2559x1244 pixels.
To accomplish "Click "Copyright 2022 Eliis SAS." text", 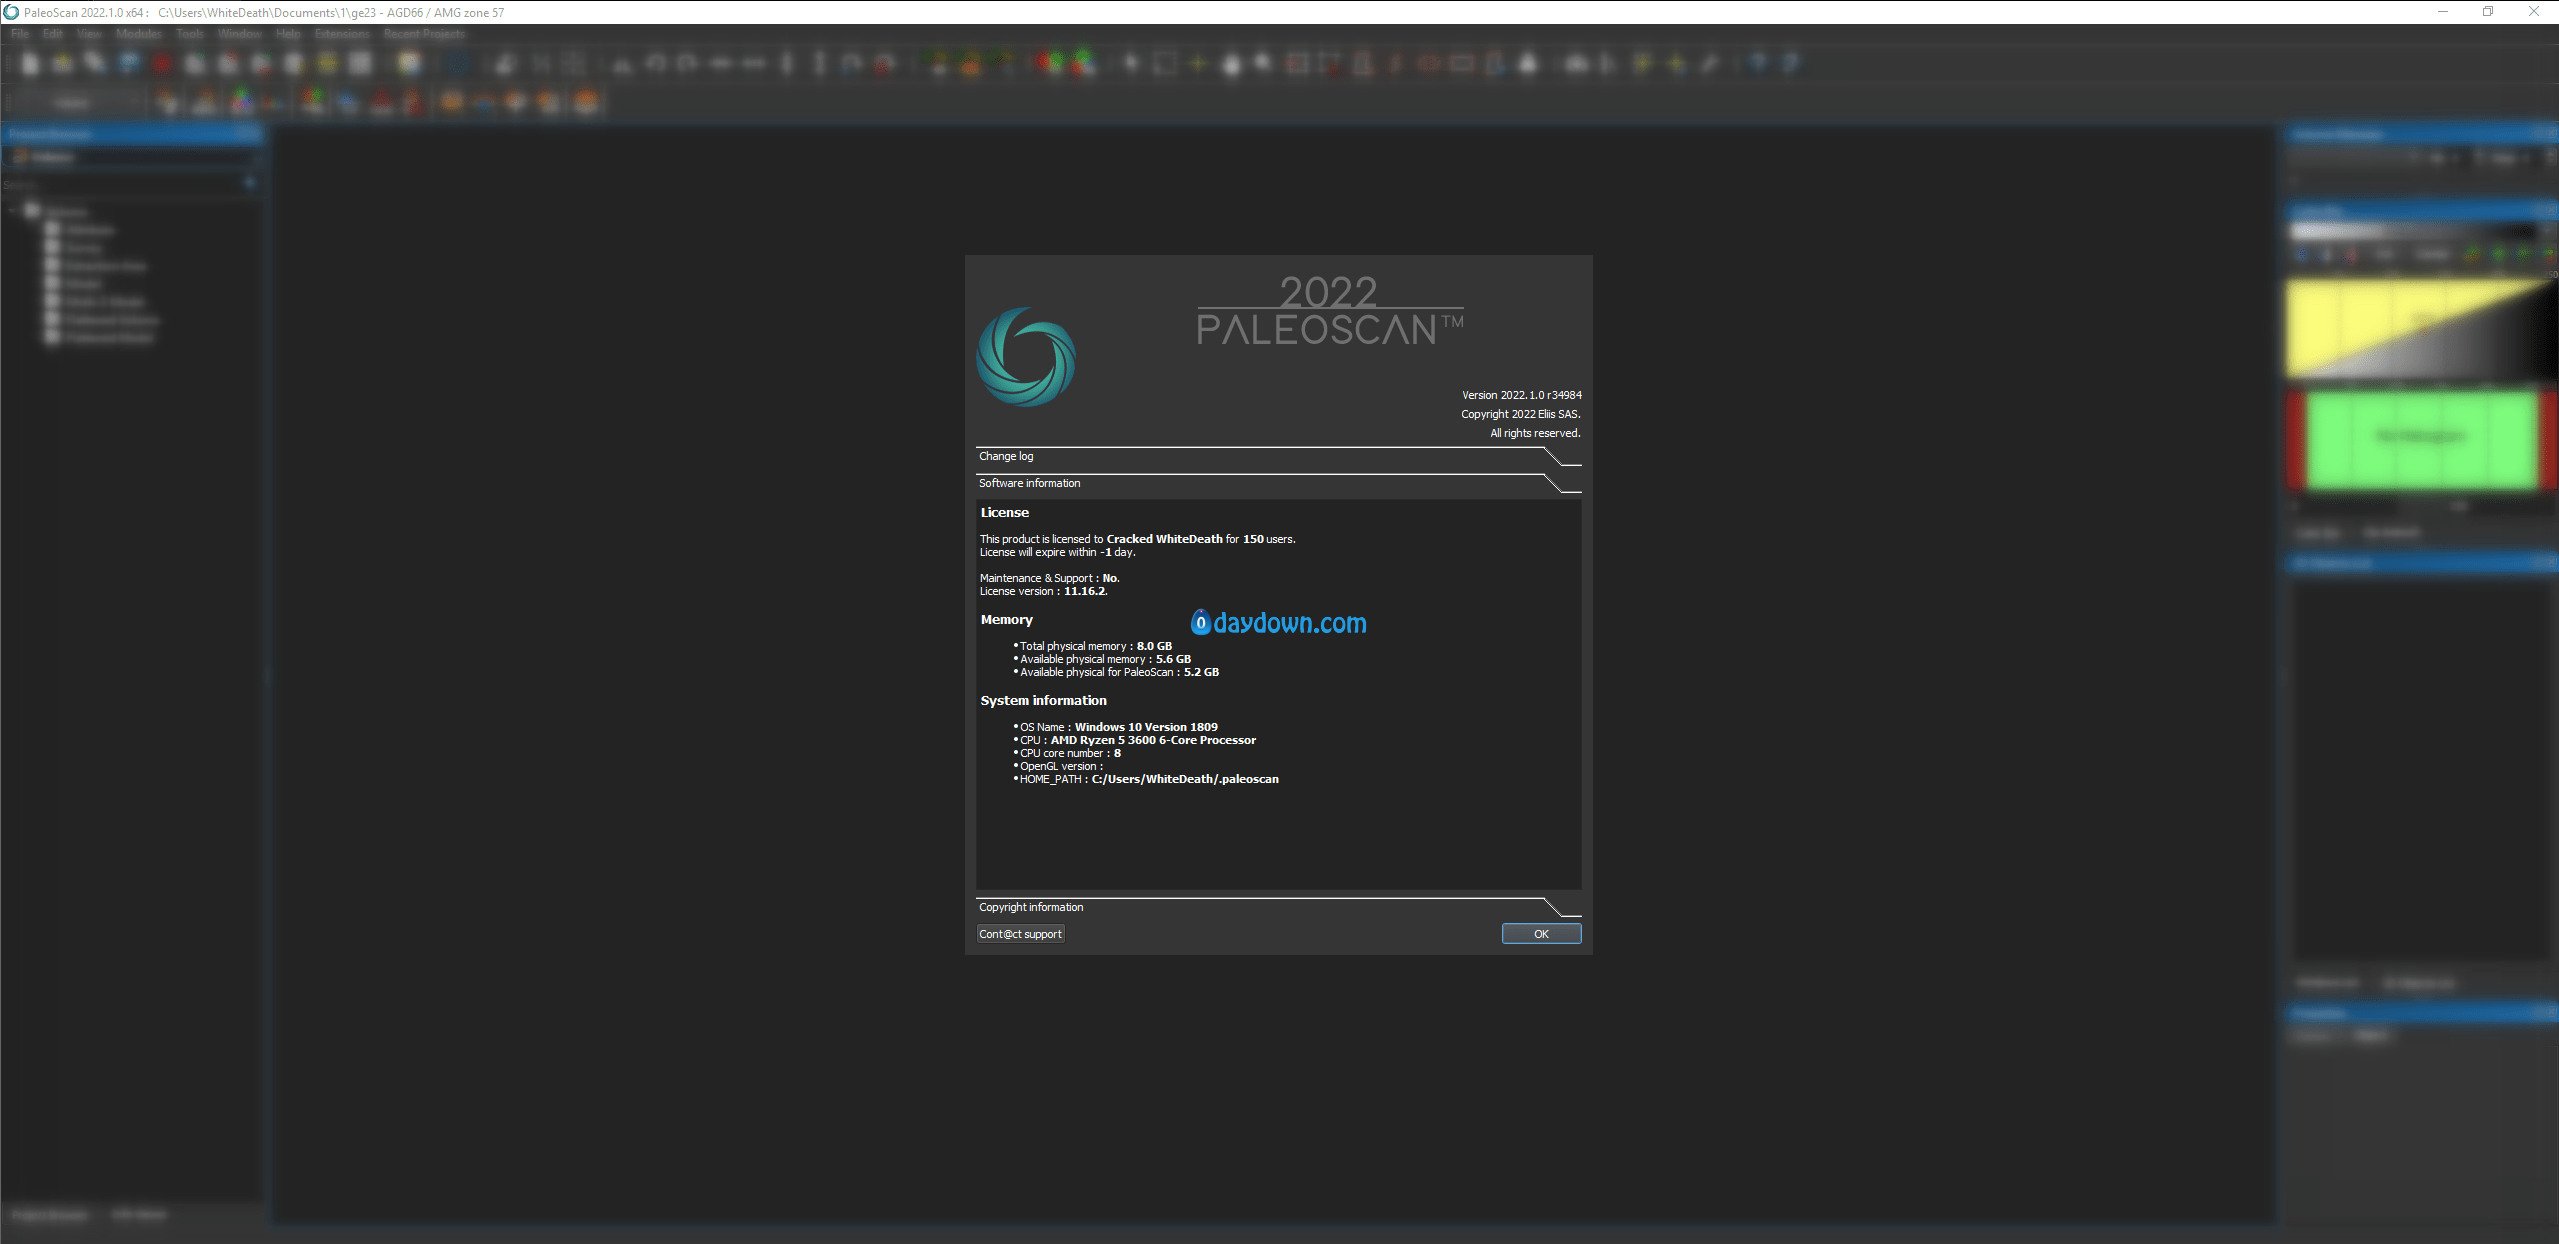I will [1520, 414].
